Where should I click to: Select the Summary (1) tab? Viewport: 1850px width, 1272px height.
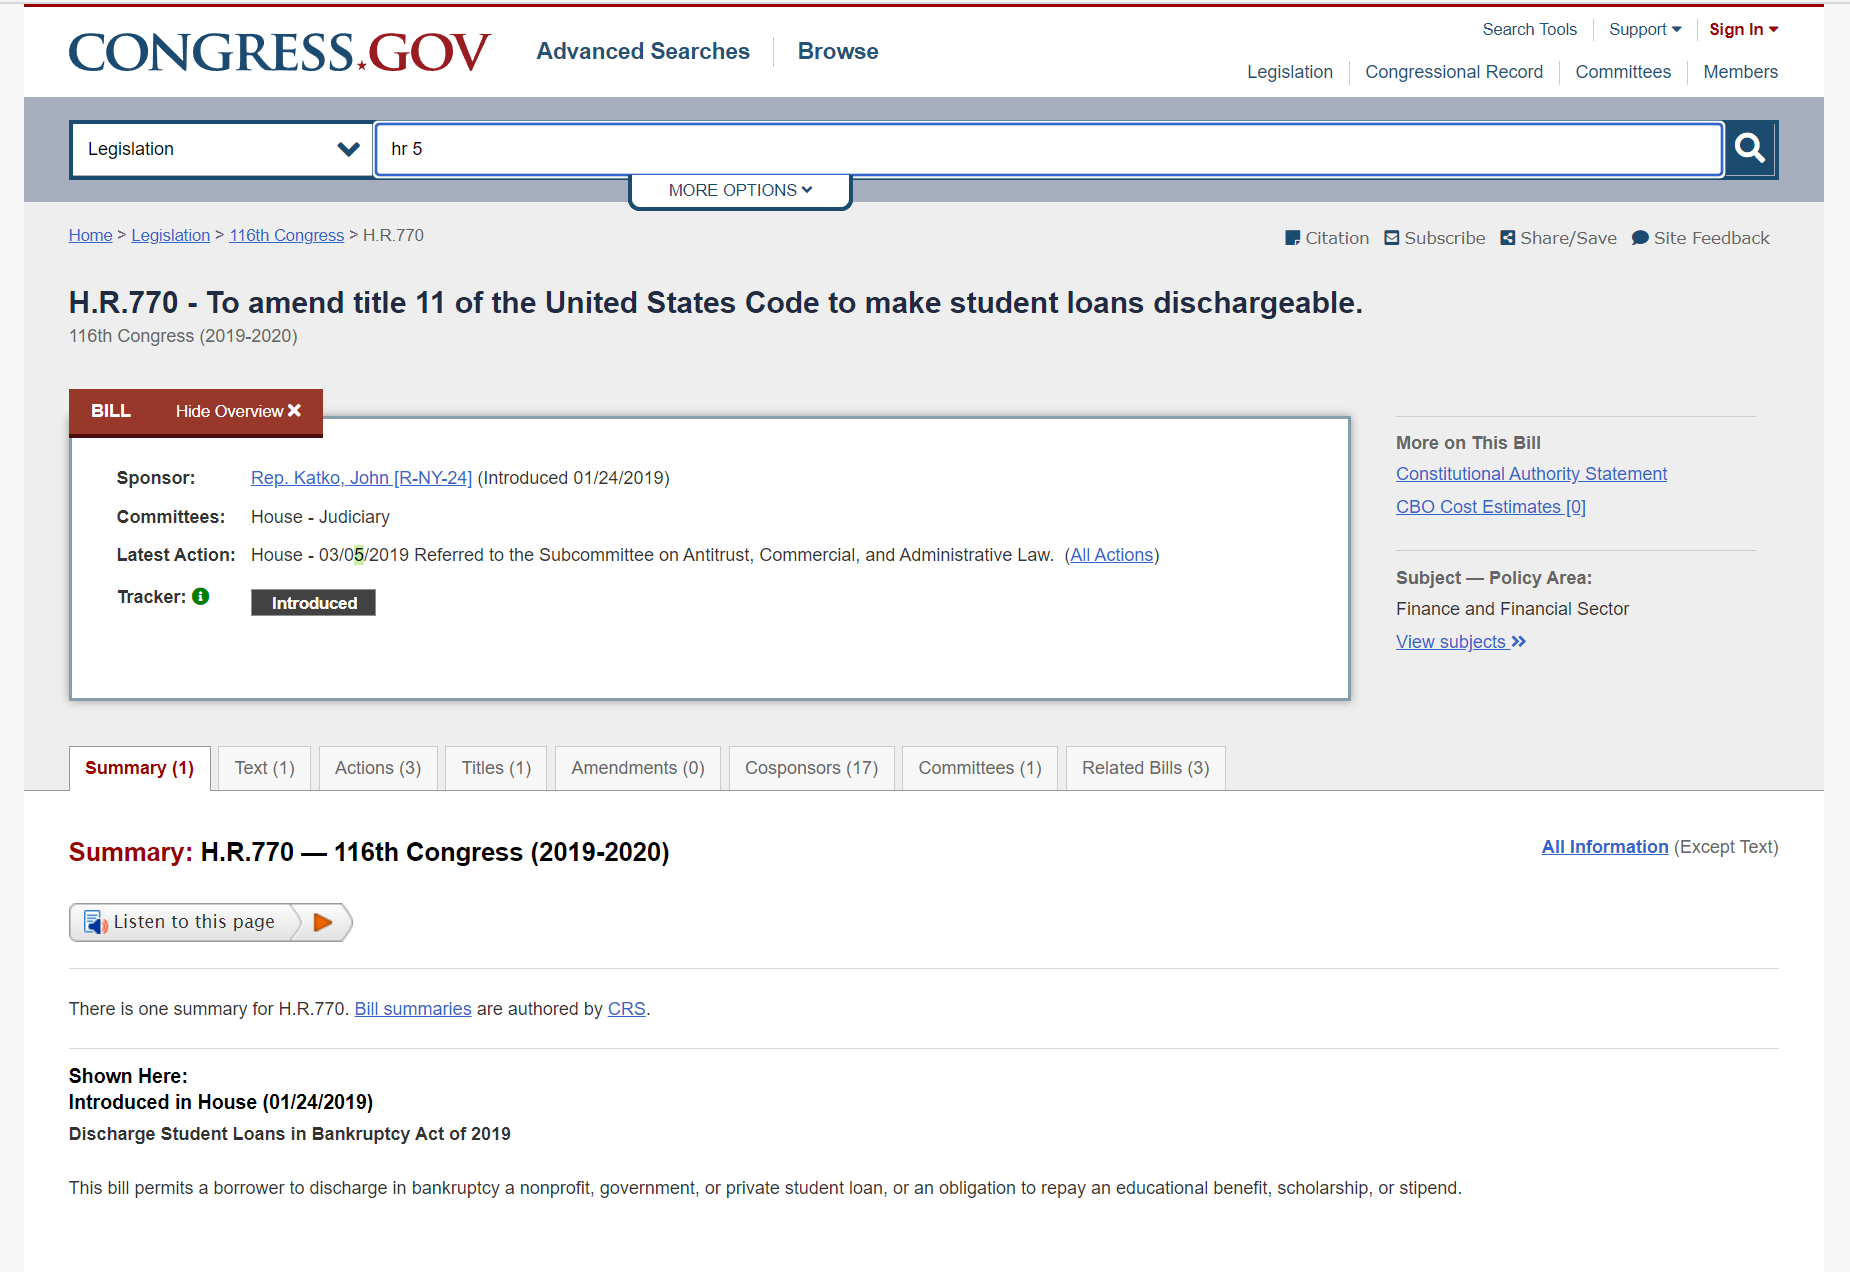[x=140, y=768]
